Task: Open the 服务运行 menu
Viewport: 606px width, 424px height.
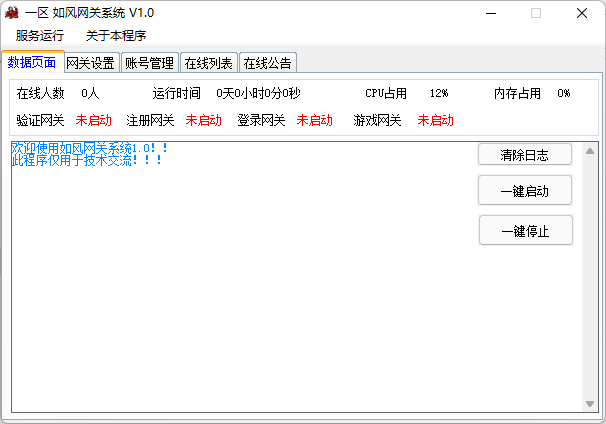Action: (x=39, y=36)
